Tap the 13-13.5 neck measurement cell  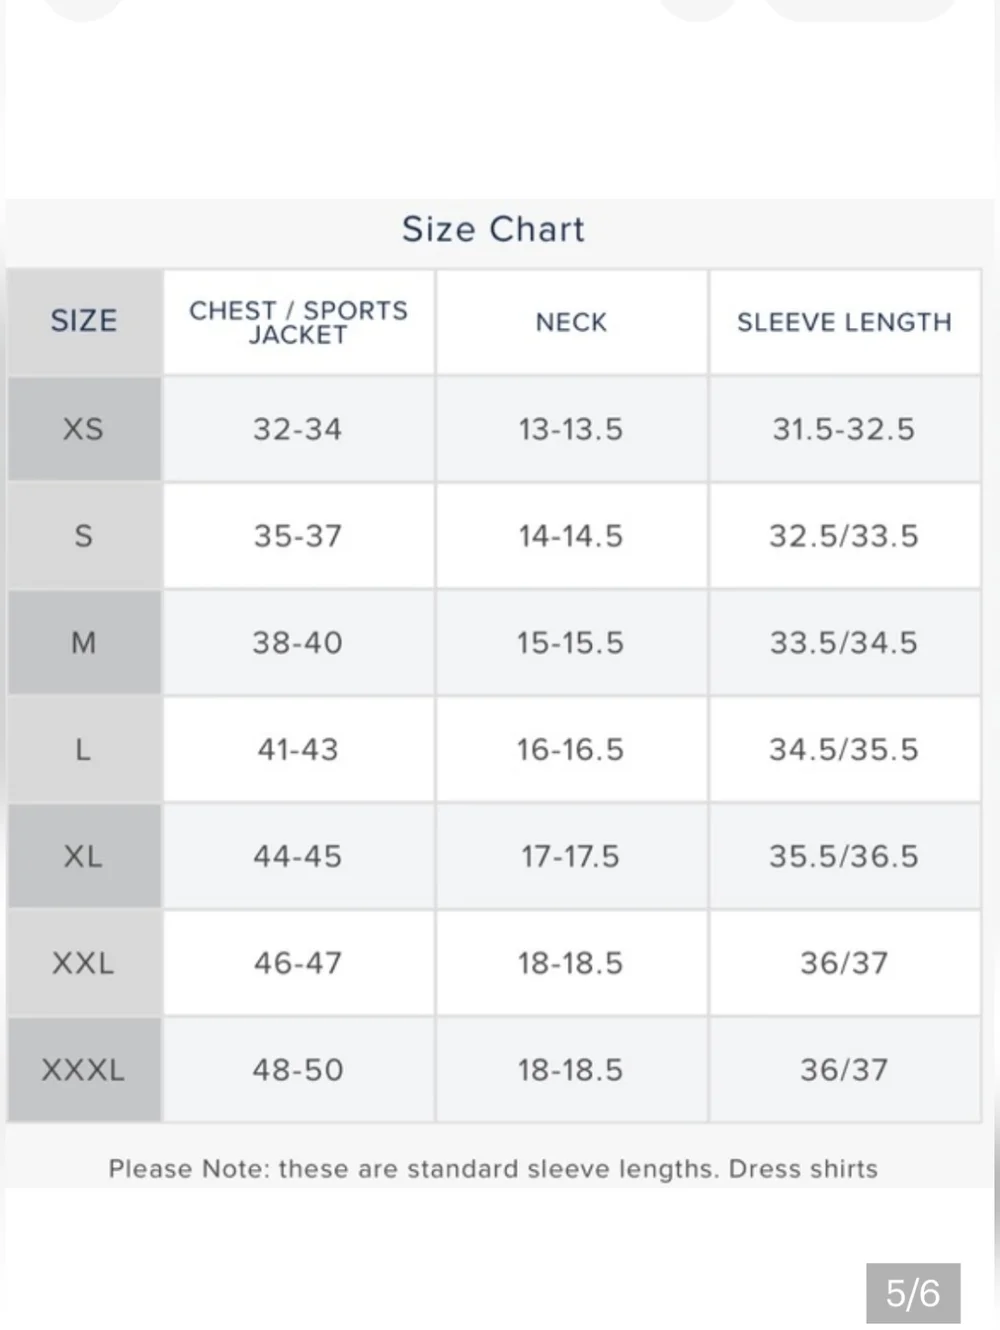pos(571,429)
